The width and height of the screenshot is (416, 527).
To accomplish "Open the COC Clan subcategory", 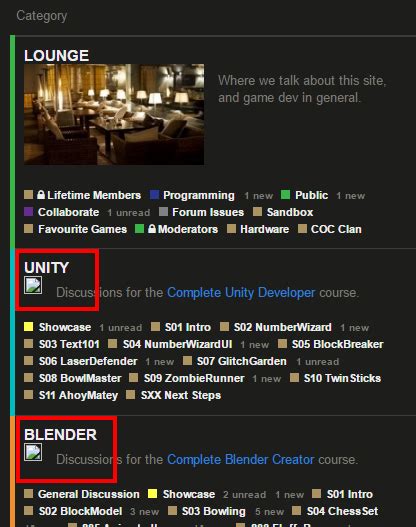I will click(x=336, y=229).
